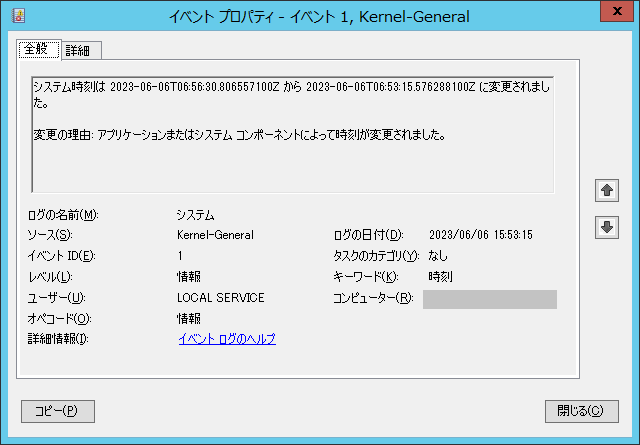The width and height of the screenshot is (640, 445).
Task: Click the コンピューター(R) label
Action: tap(373, 298)
